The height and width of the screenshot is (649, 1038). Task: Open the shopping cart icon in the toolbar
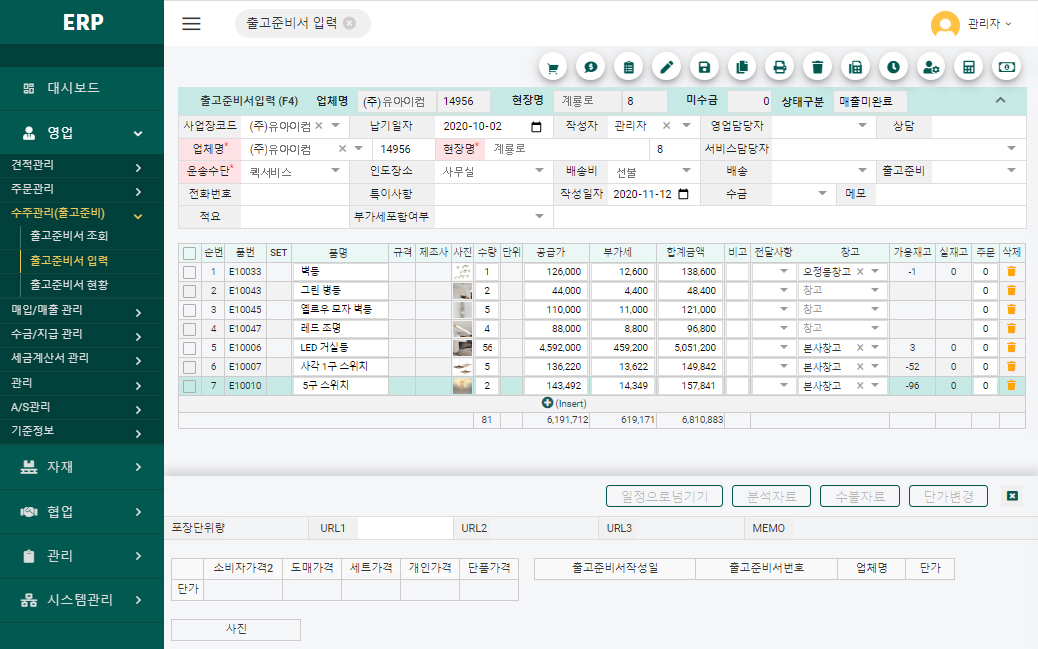tap(552, 66)
